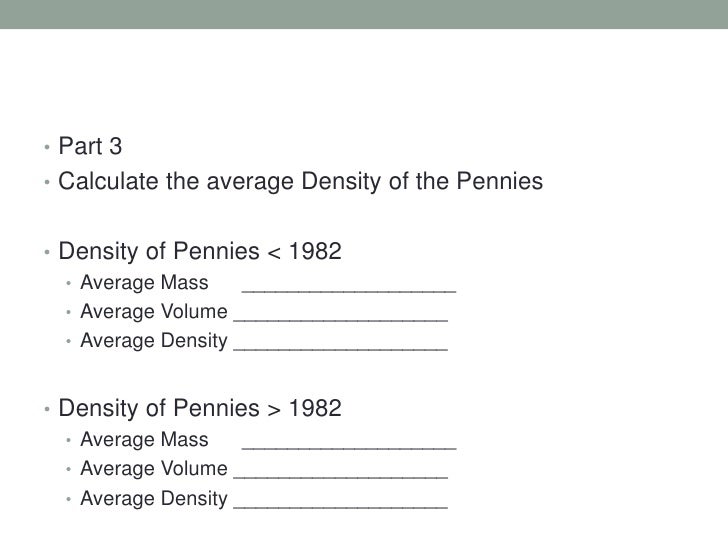The width and height of the screenshot is (728, 546).
Task: Click Average Mass blank under < 1982
Action: point(349,284)
